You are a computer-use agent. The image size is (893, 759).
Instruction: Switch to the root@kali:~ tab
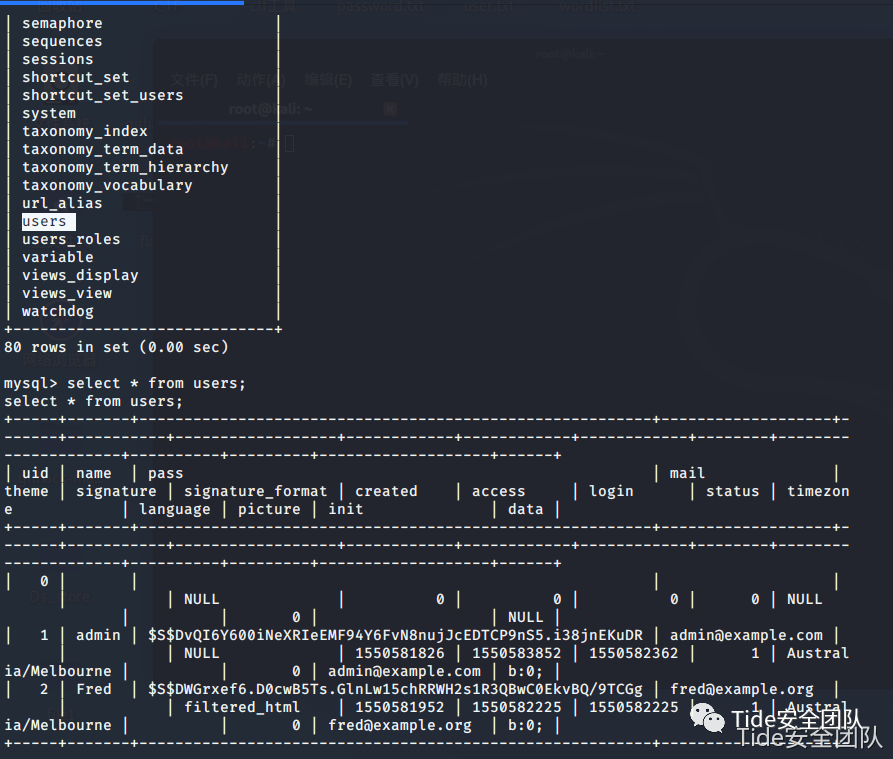point(270,109)
